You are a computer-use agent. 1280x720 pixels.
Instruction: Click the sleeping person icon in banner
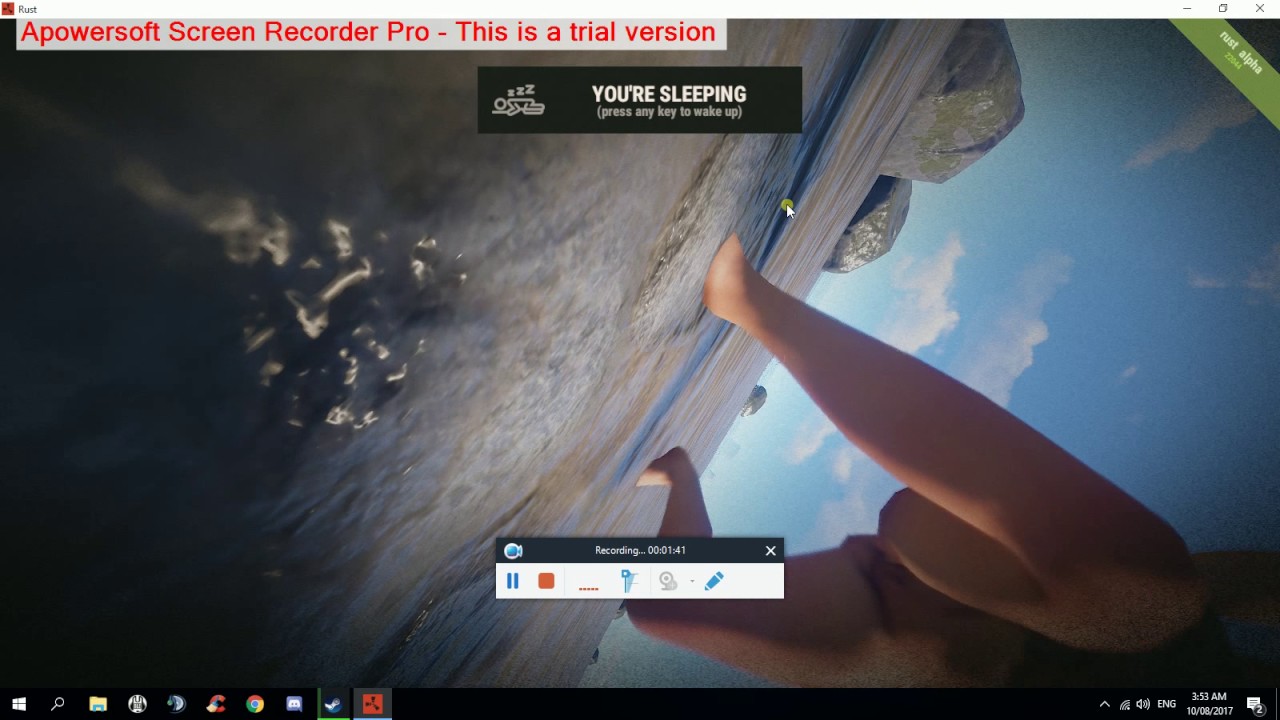pyautogui.click(x=519, y=101)
